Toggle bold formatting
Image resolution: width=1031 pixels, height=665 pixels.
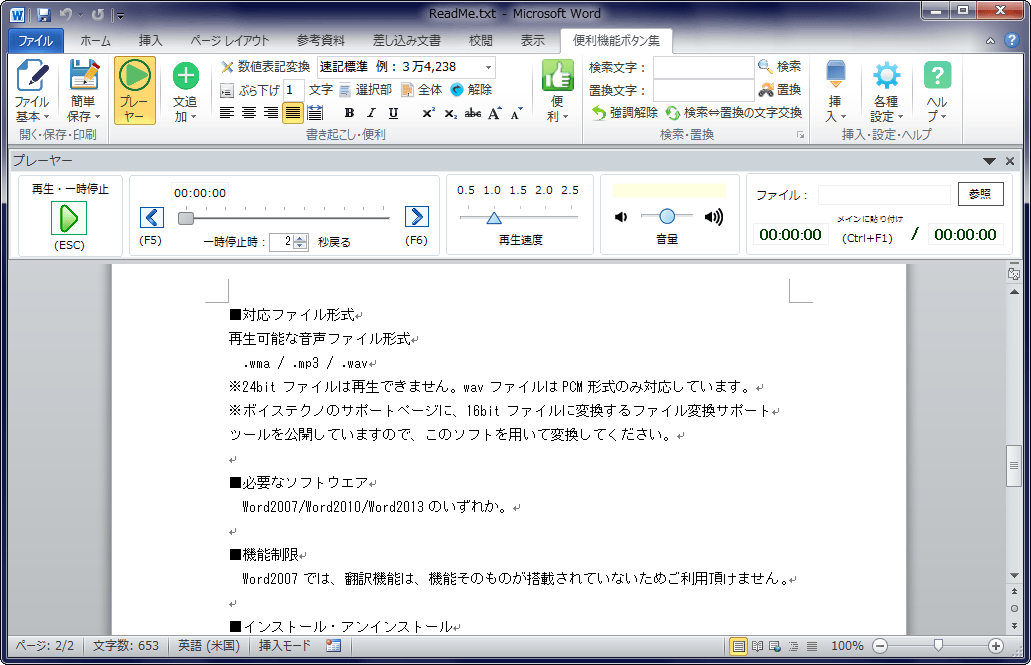(x=349, y=113)
